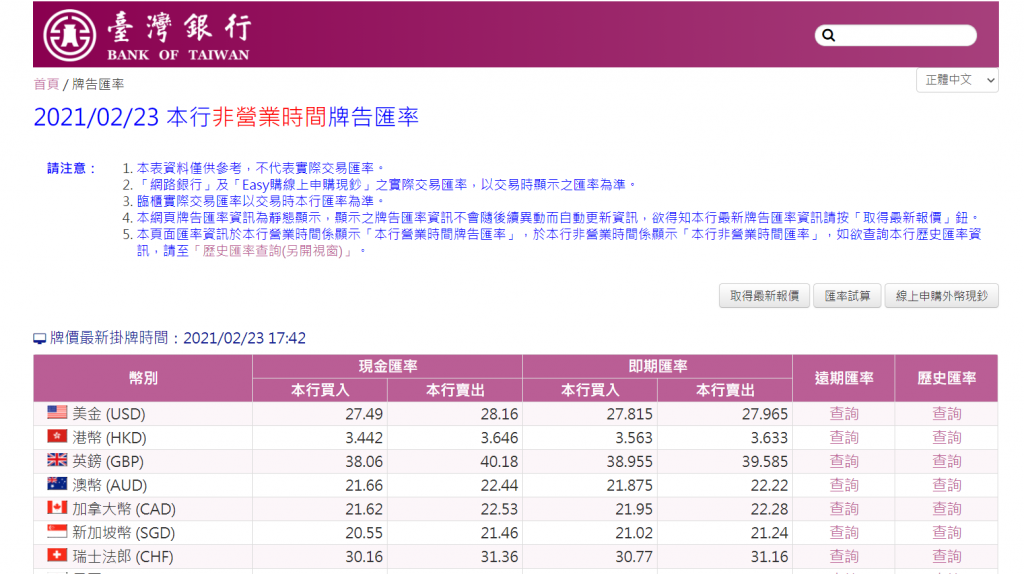This screenshot has width=1024, height=574.
Task: Open AUD 遠期匯率 查詢 link
Action: [844, 485]
